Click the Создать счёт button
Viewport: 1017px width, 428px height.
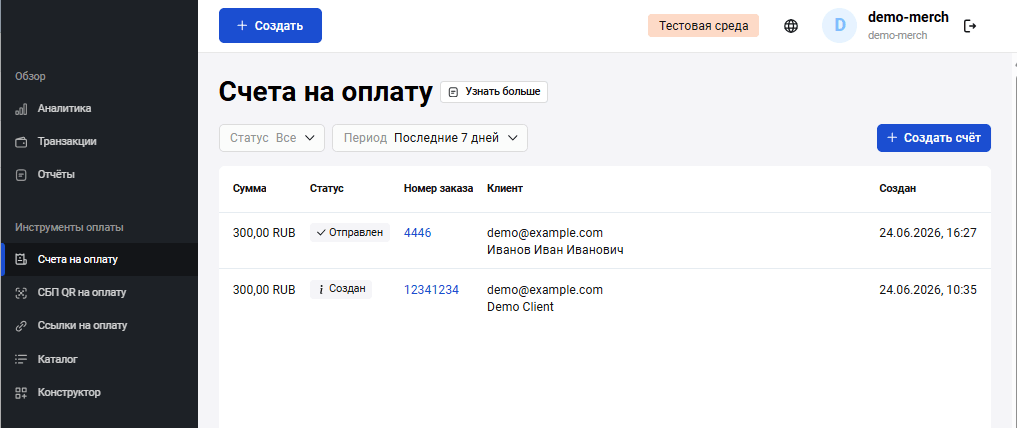[934, 138]
